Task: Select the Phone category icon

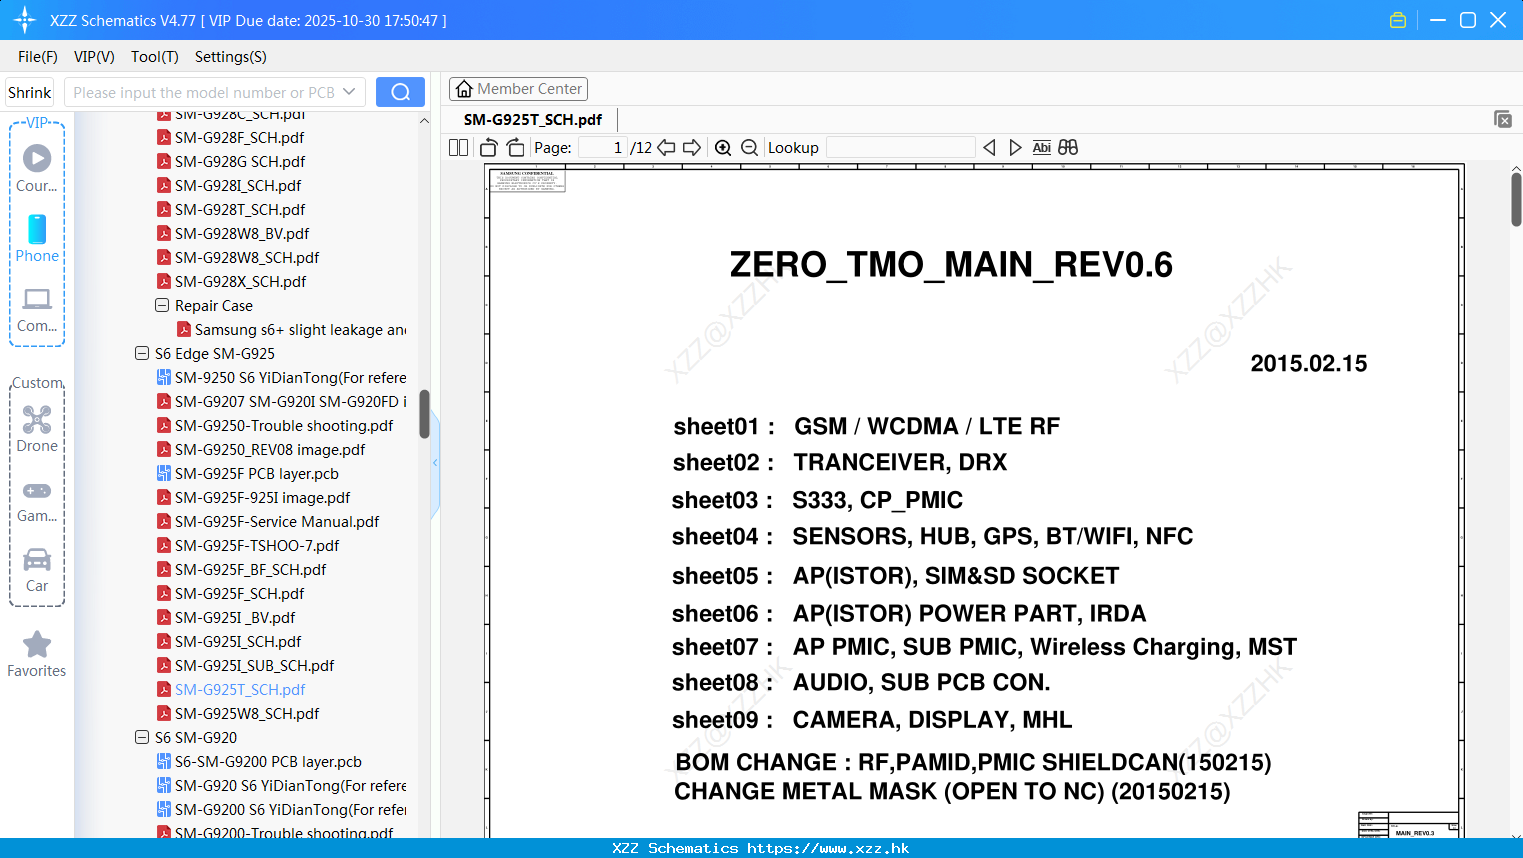Action: 37,229
